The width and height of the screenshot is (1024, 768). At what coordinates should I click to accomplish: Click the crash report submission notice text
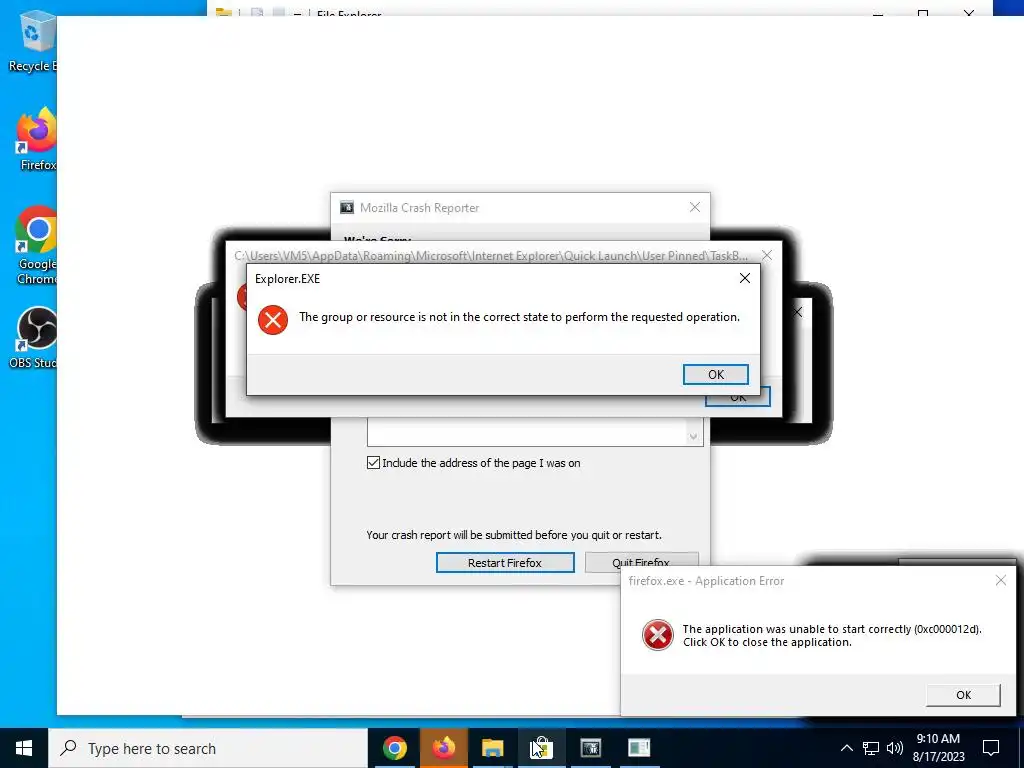[514, 535]
